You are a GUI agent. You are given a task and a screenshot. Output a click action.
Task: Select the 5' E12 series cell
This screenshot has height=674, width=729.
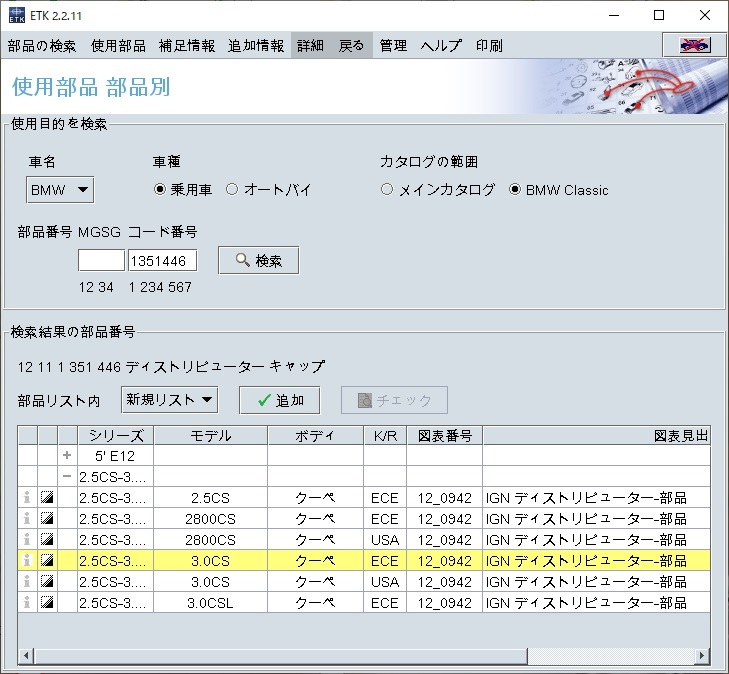[116, 456]
